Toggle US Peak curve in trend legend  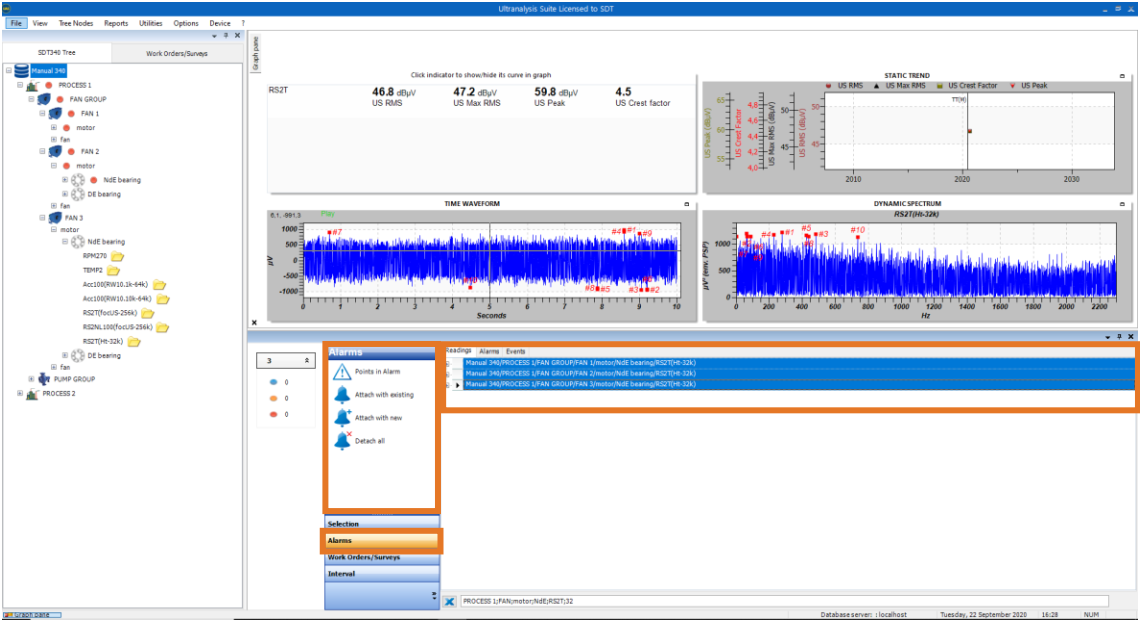click(1025, 86)
